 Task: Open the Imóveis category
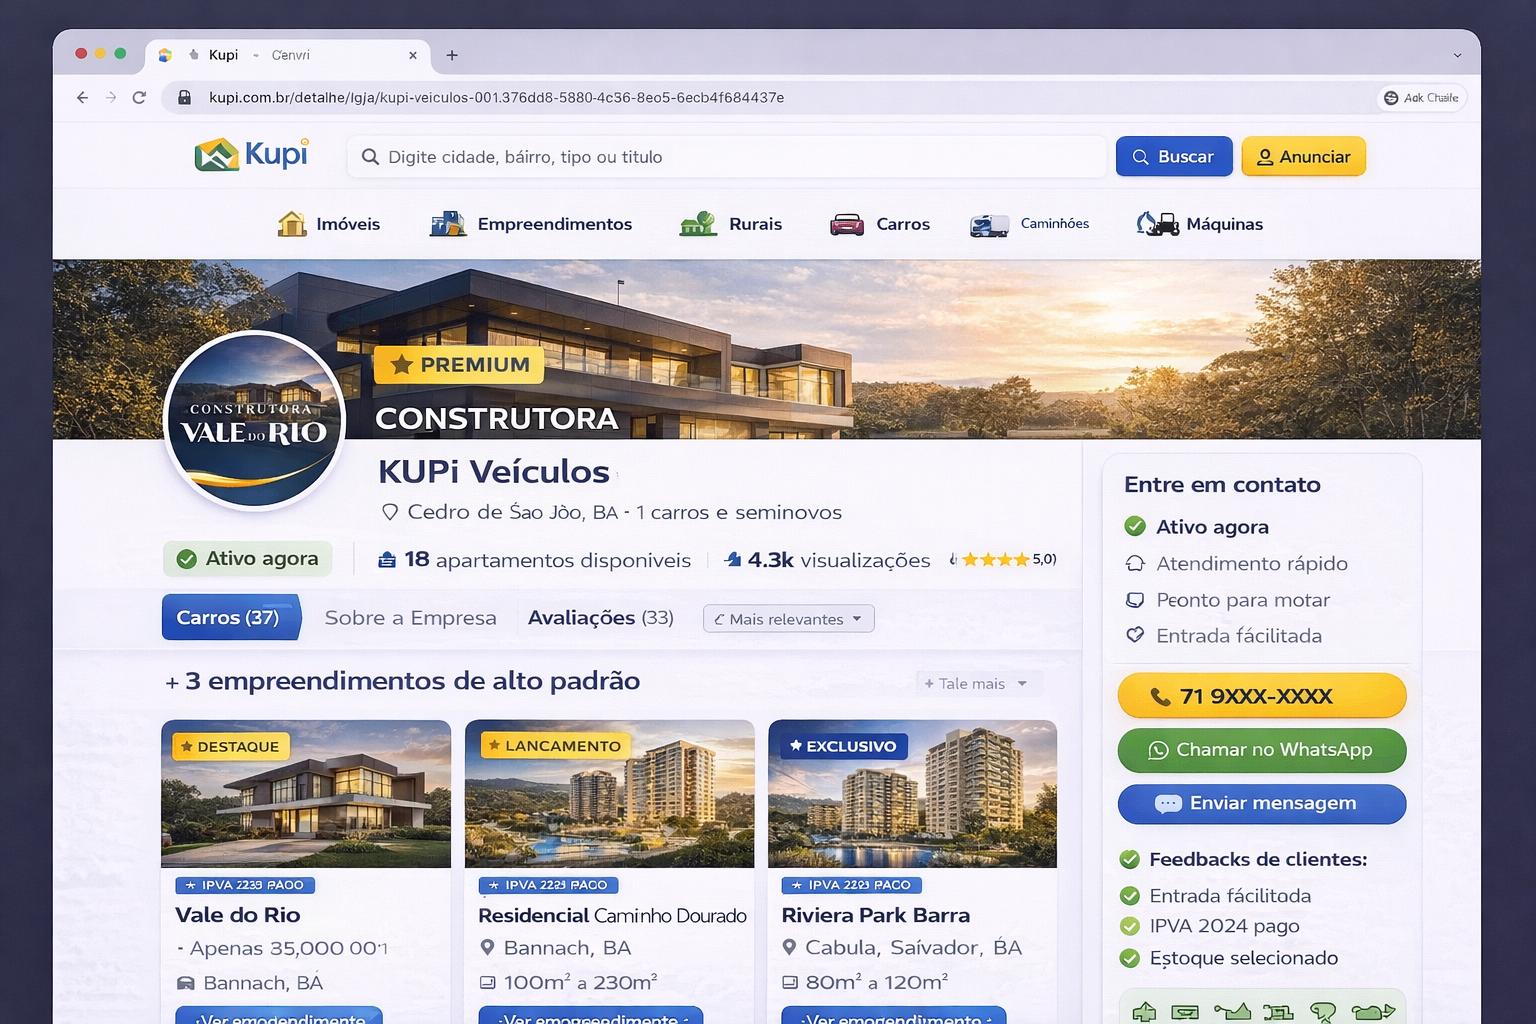click(x=329, y=224)
